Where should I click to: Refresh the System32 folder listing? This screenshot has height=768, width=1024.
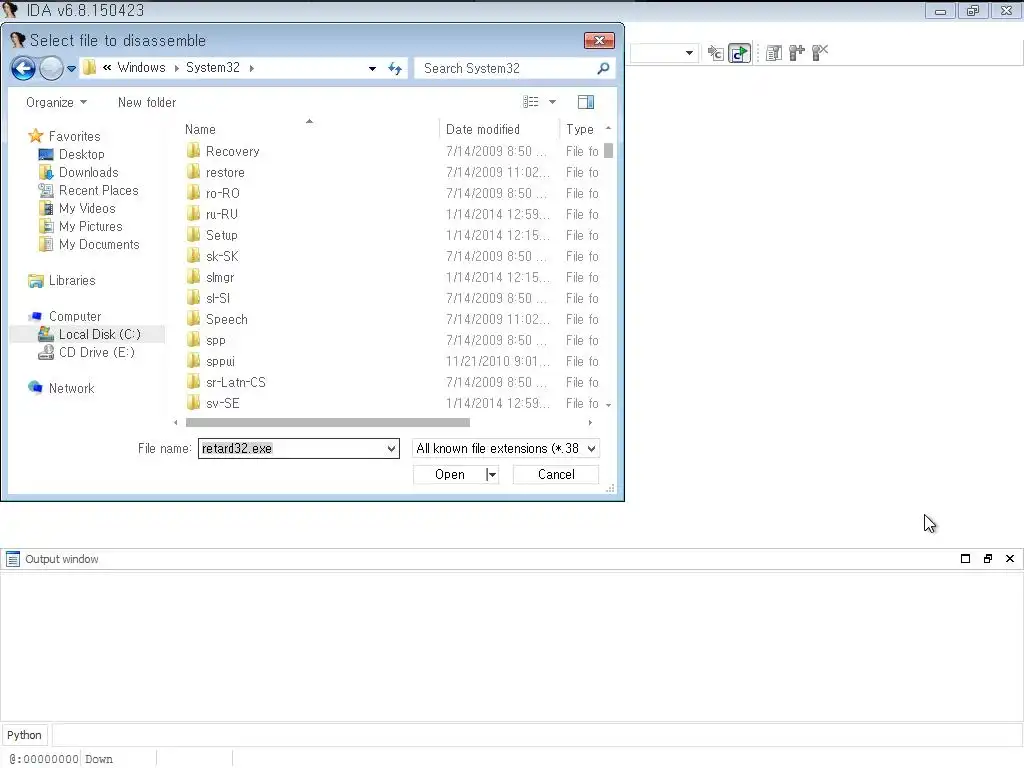395,68
